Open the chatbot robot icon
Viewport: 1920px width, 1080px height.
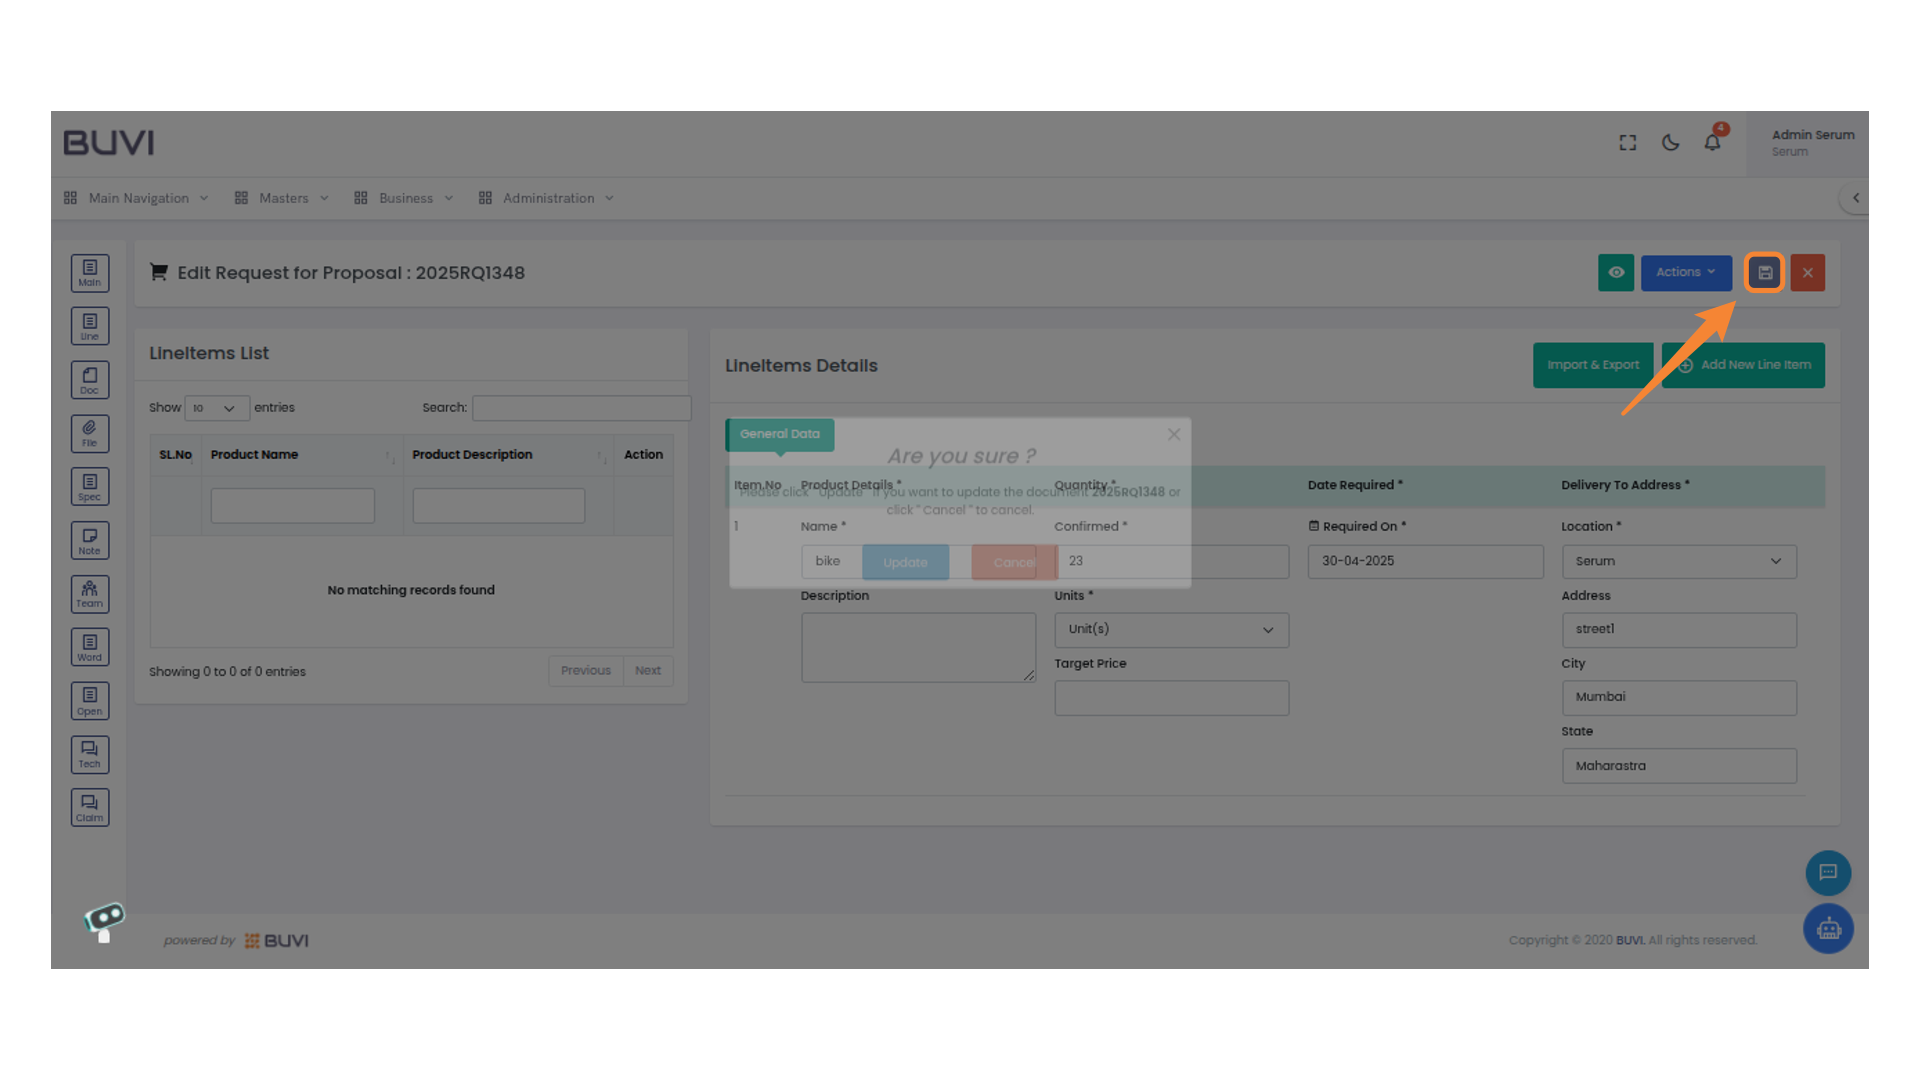coord(1828,929)
